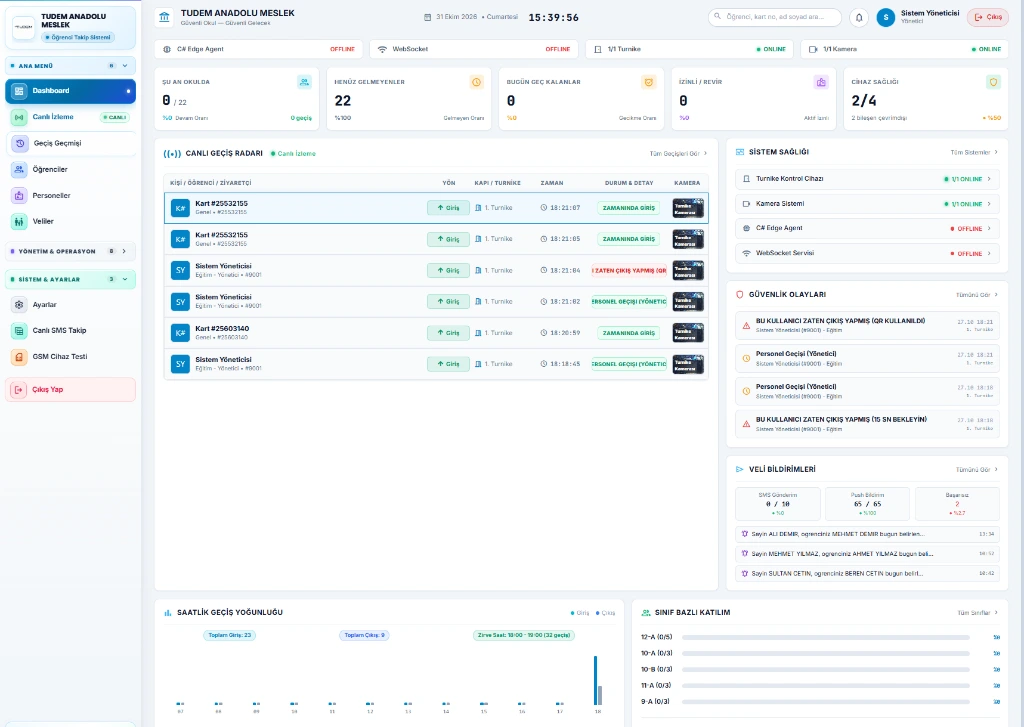Go to Dashboard in the sidebar
Image resolution: width=1024 pixels, height=727 pixels.
(x=71, y=91)
